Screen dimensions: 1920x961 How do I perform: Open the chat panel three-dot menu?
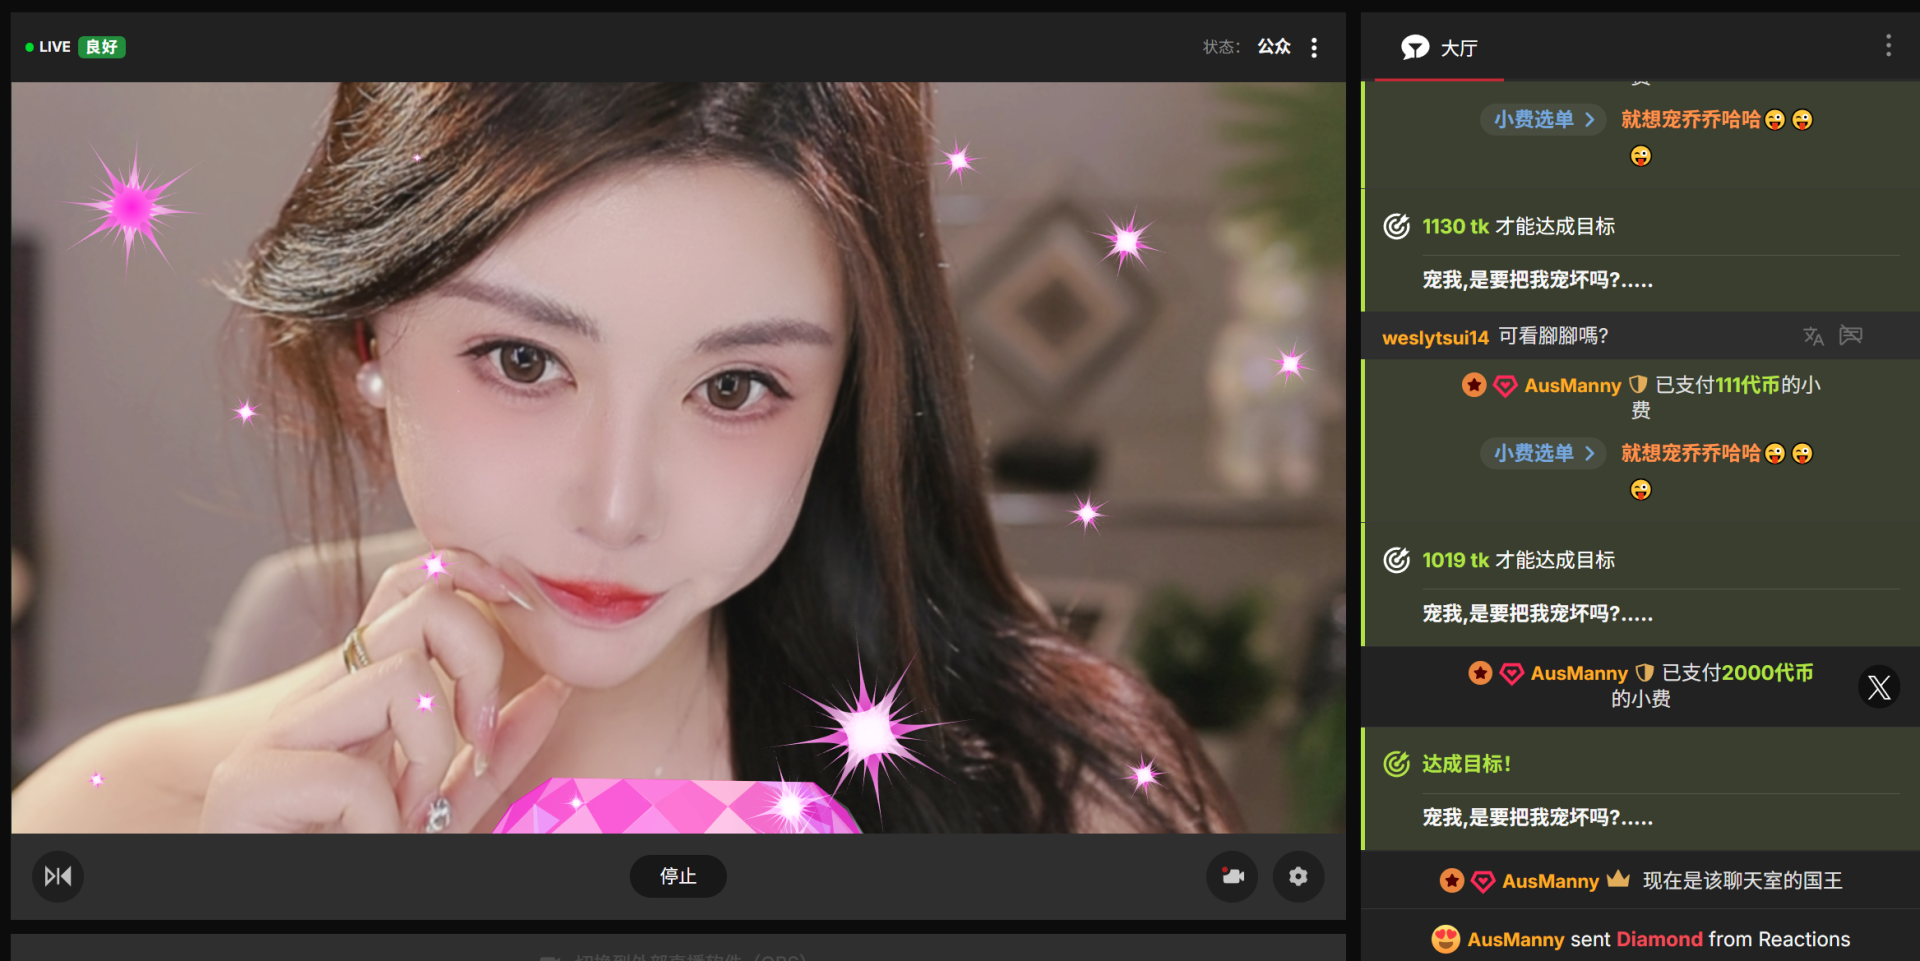click(x=1888, y=45)
